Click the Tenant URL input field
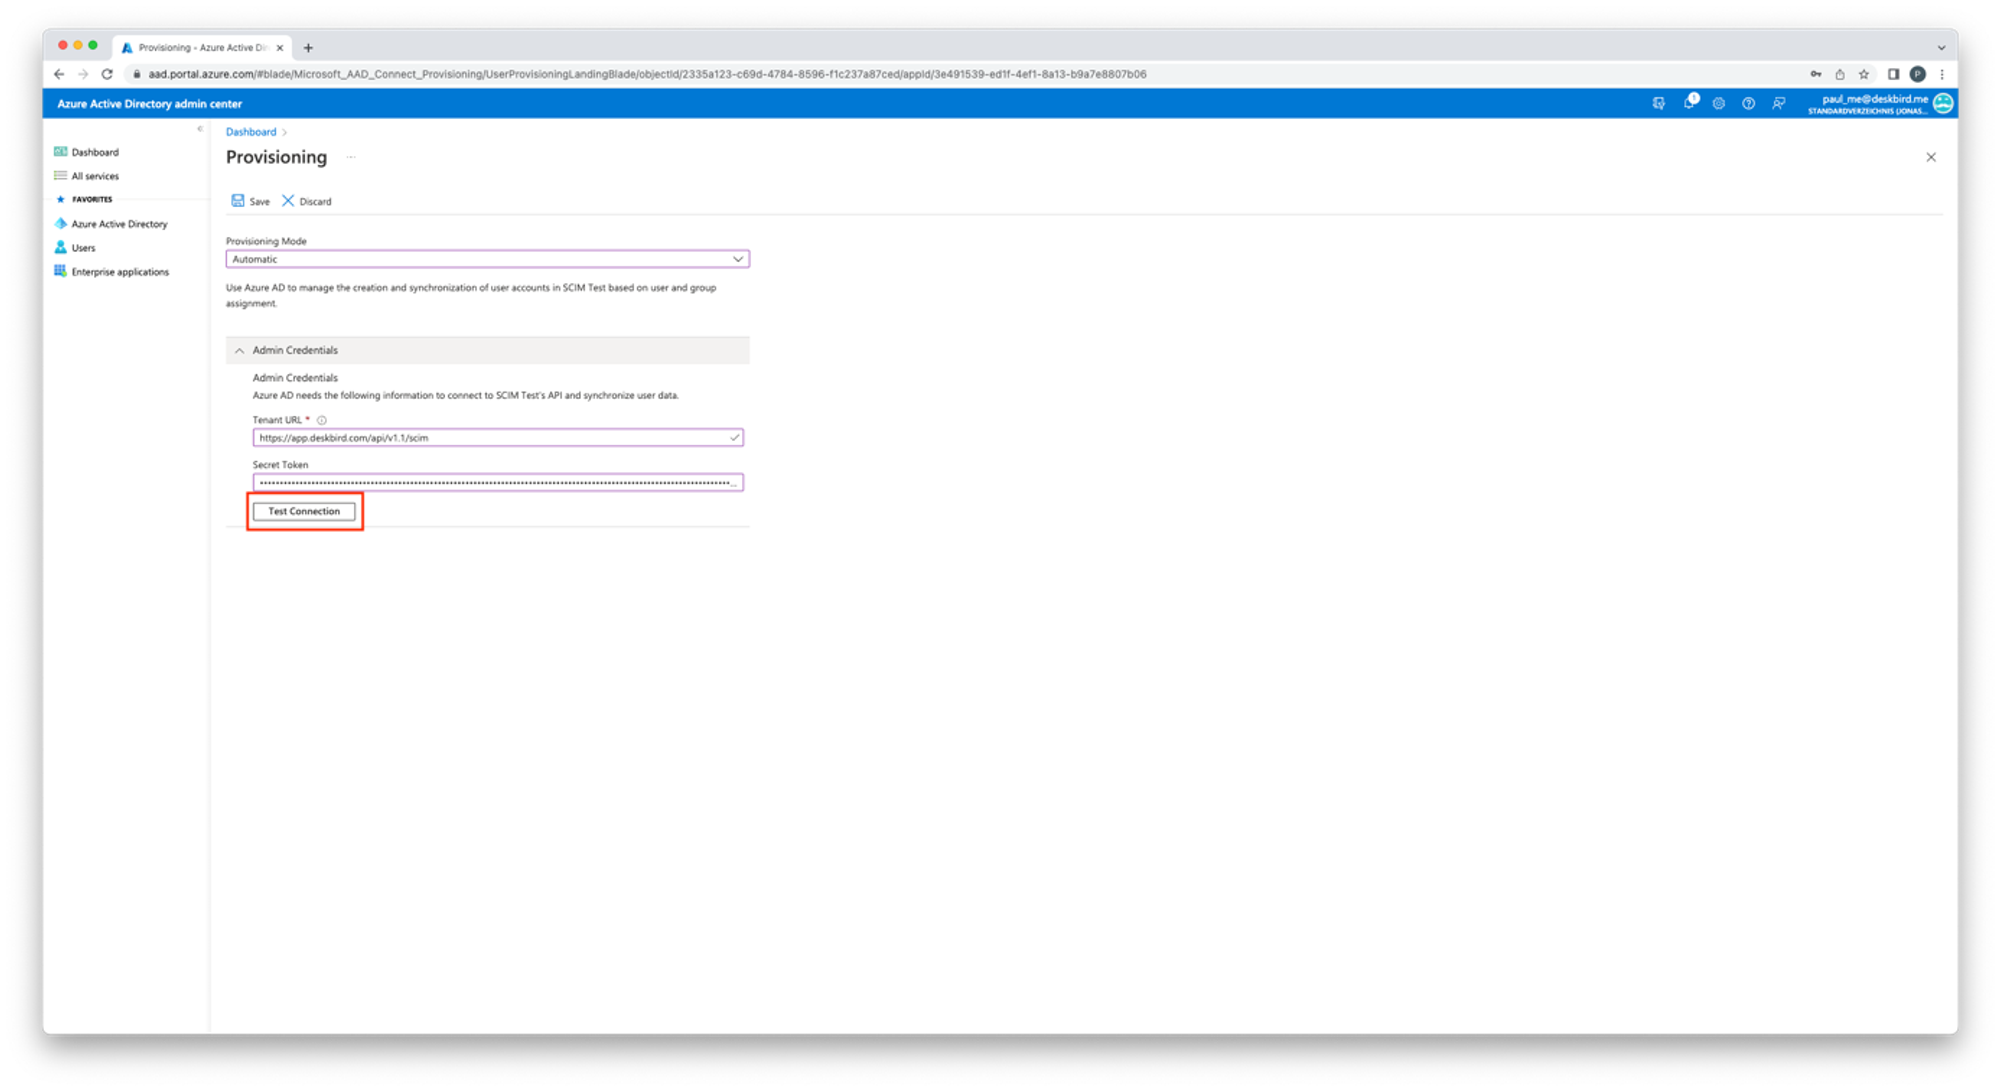The image size is (2000, 1089). 490,438
